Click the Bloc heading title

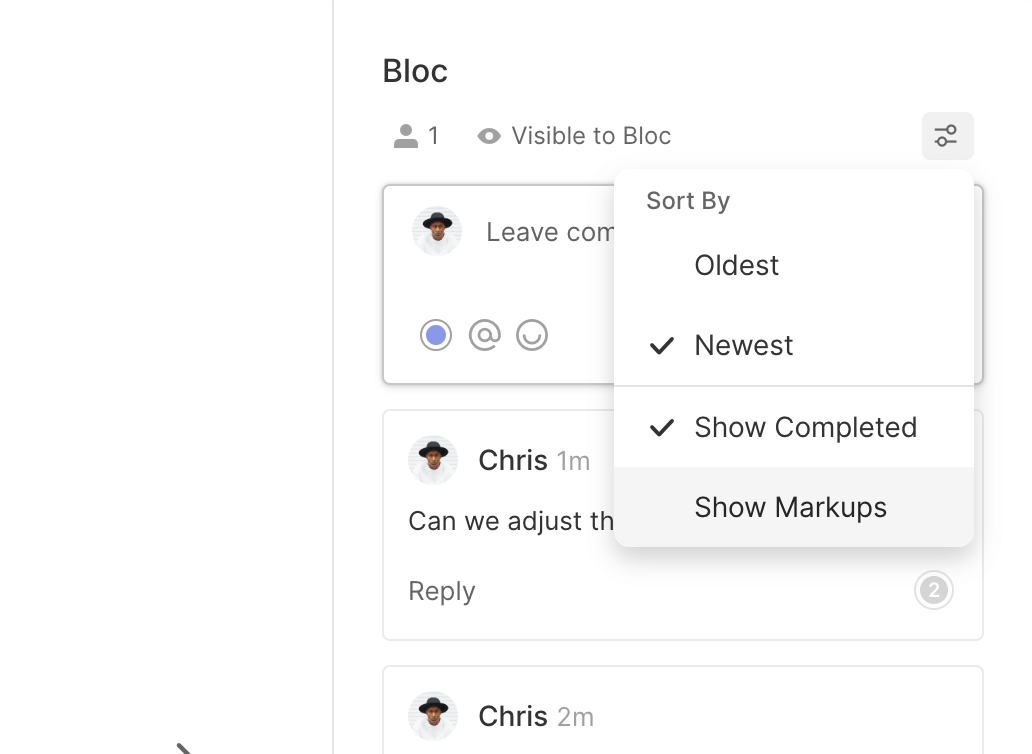tap(415, 71)
